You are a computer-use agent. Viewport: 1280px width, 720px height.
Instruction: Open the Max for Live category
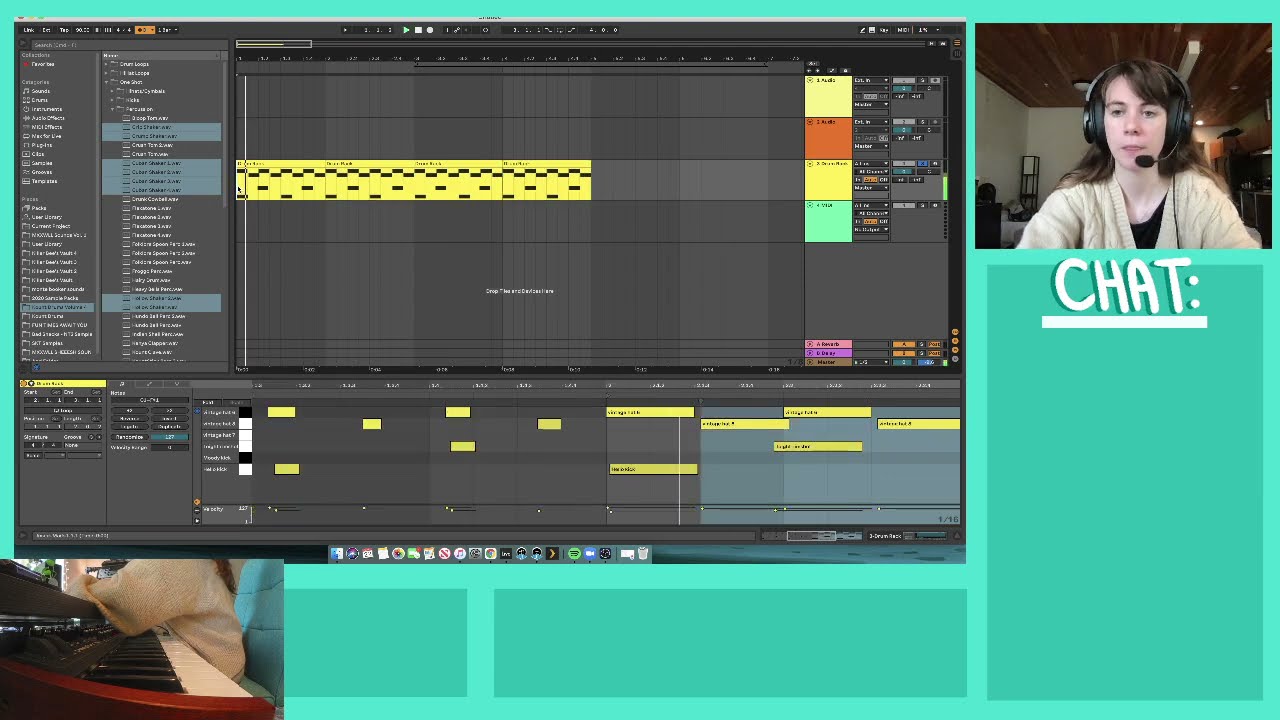tap(46, 136)
